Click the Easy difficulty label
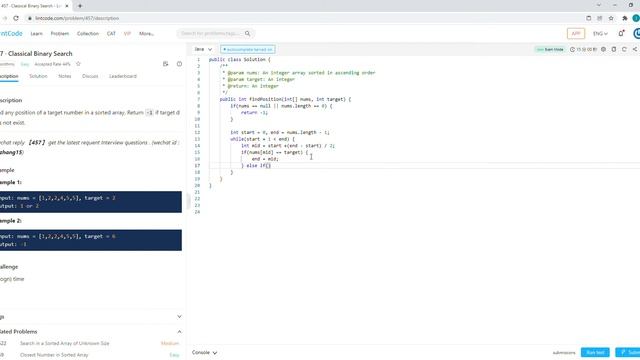 pyautogui.click(x=25, y=64)
